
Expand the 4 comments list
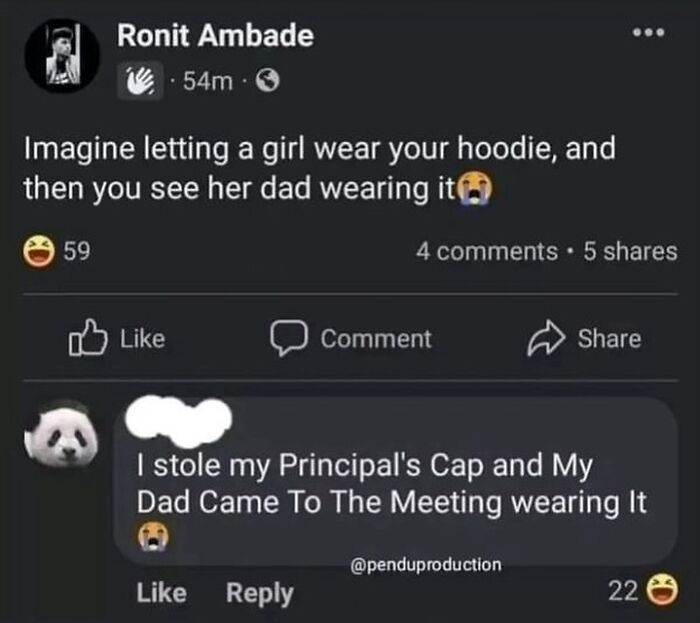484,252
